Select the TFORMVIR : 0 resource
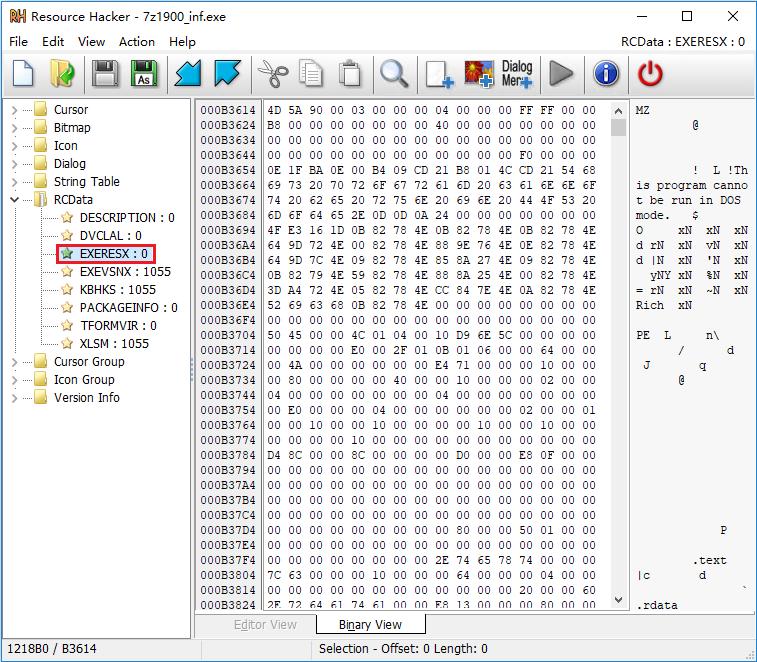757x662 pixels. pyautogui.click(x=118, y=326)
